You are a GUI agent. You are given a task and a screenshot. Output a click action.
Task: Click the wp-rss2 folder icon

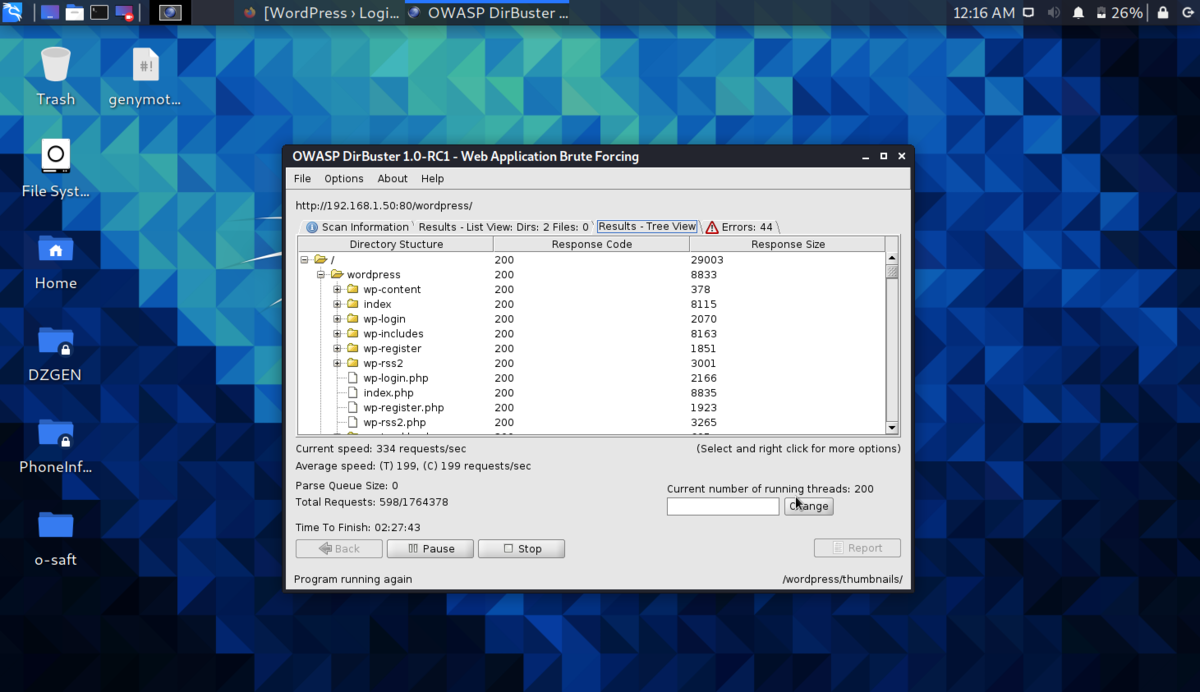coord(352,363)
